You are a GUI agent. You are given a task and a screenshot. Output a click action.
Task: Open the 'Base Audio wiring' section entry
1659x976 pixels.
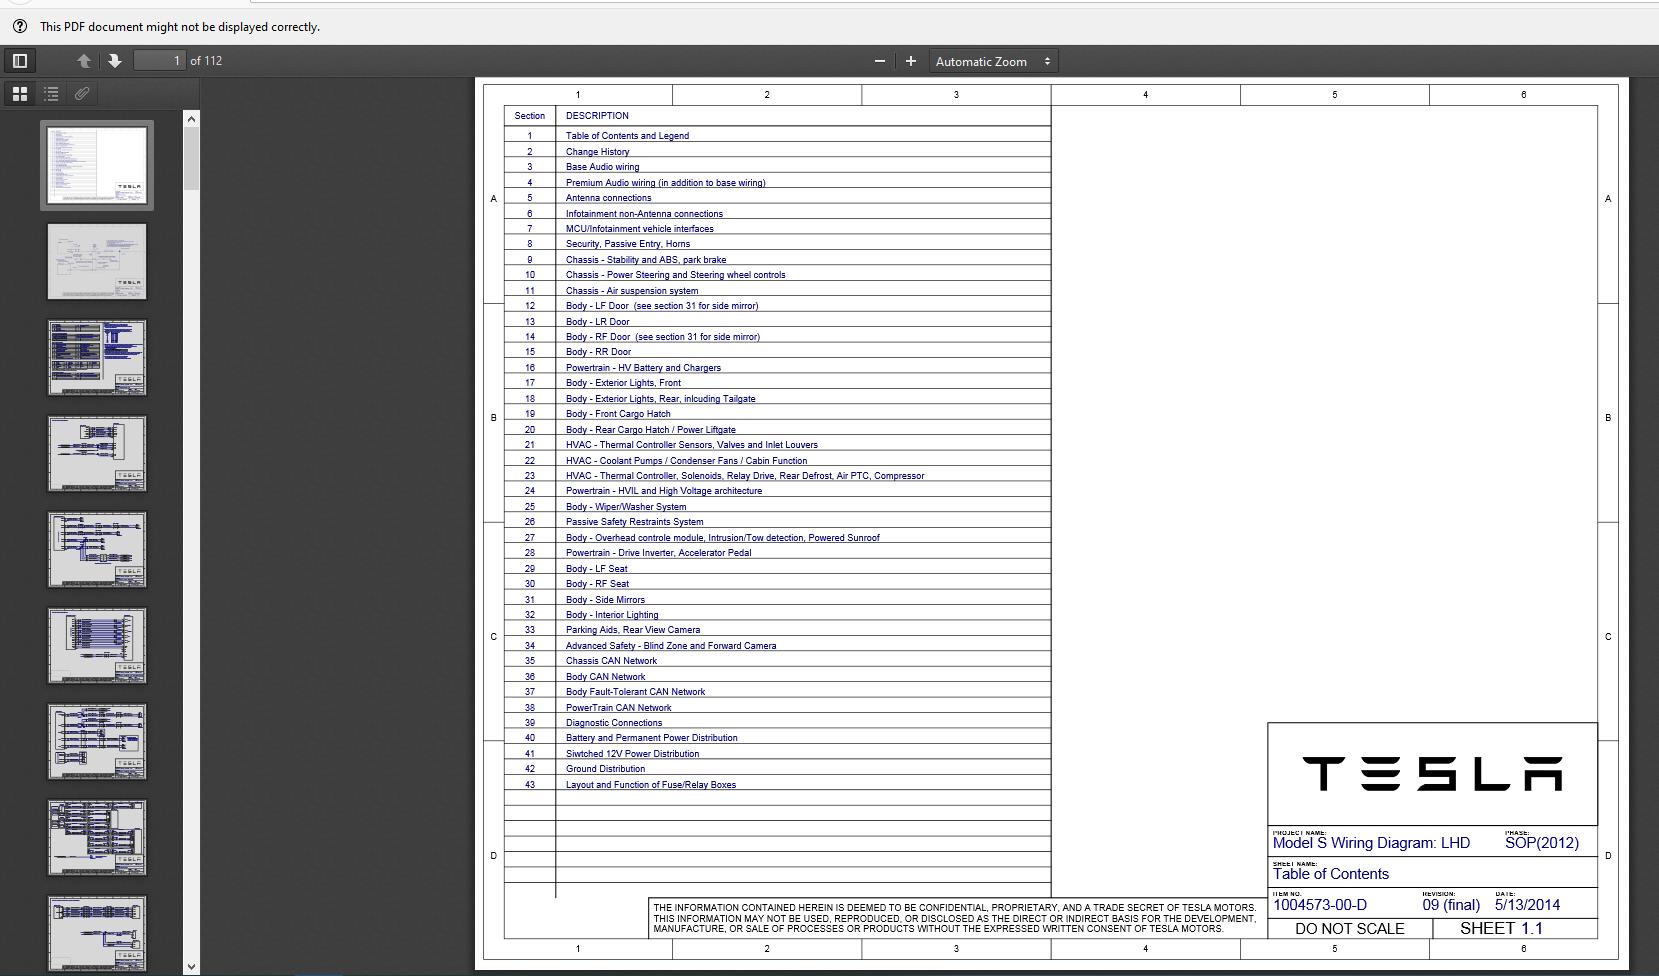(x=603, y=167)
